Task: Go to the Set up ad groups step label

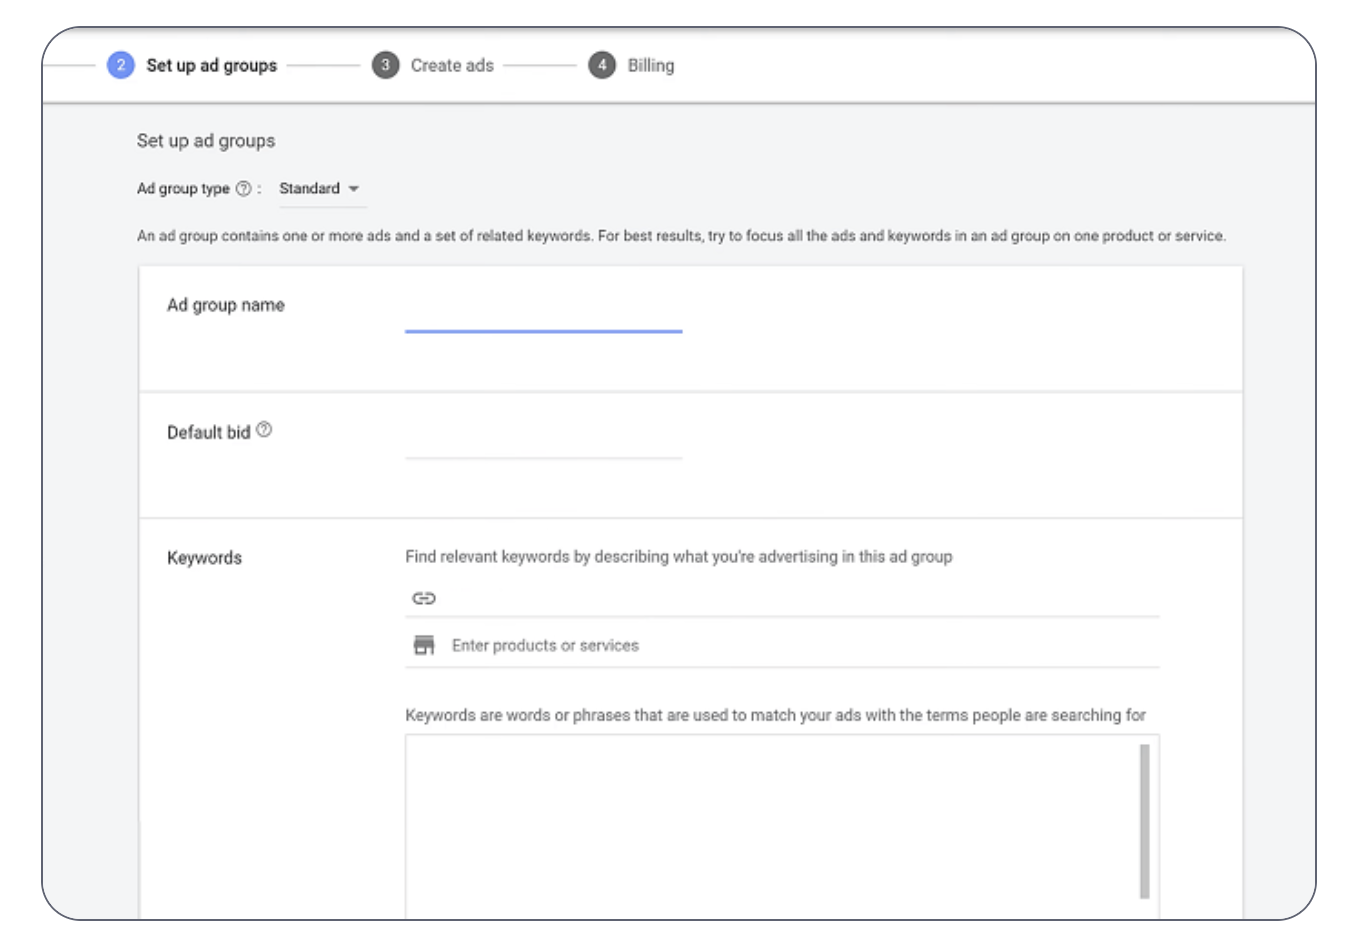Action: (211, 65)
